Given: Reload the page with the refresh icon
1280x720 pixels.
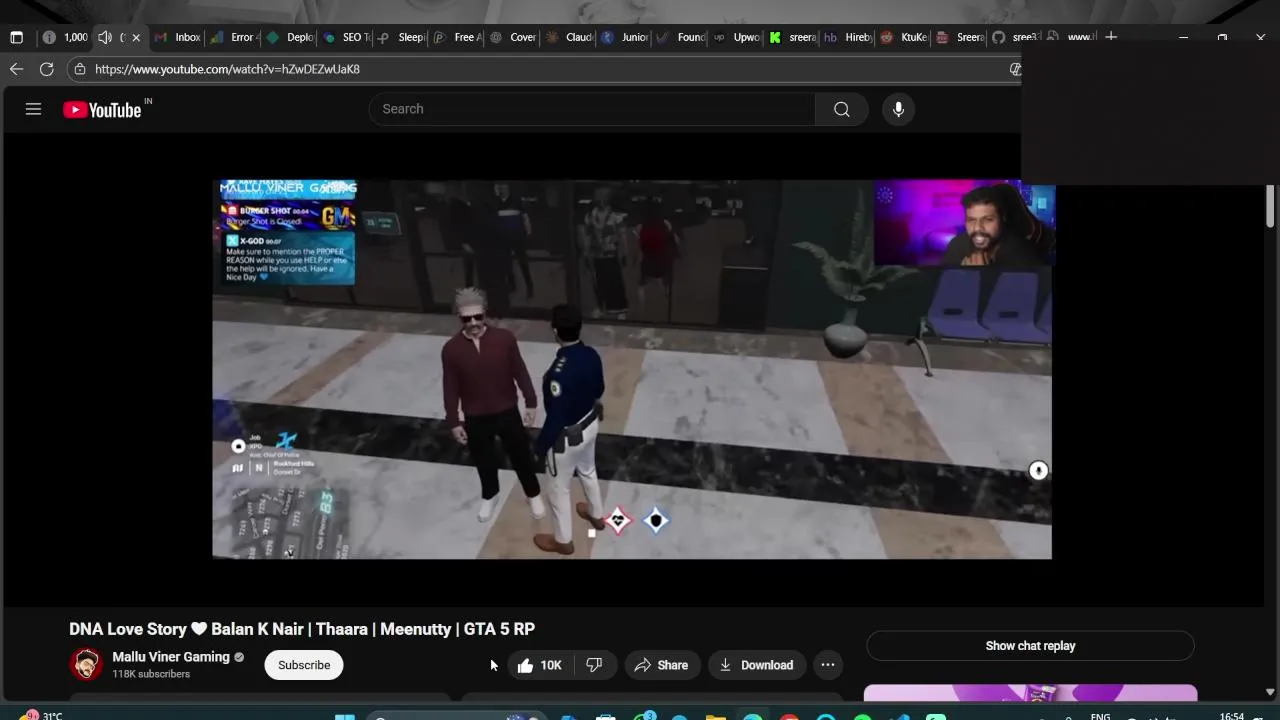Looking at the screenshot, I should [x=46, y=69].
